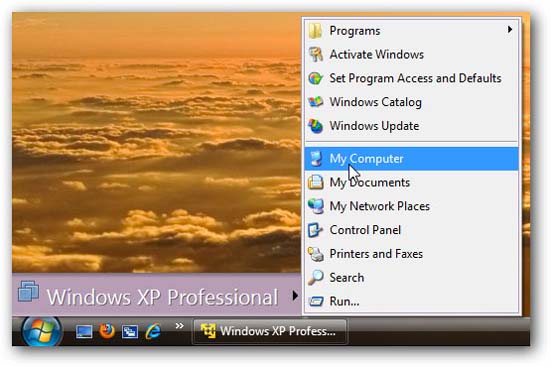
Task: Click the My Documents folder icon
Action: click(x=315, y=182)
